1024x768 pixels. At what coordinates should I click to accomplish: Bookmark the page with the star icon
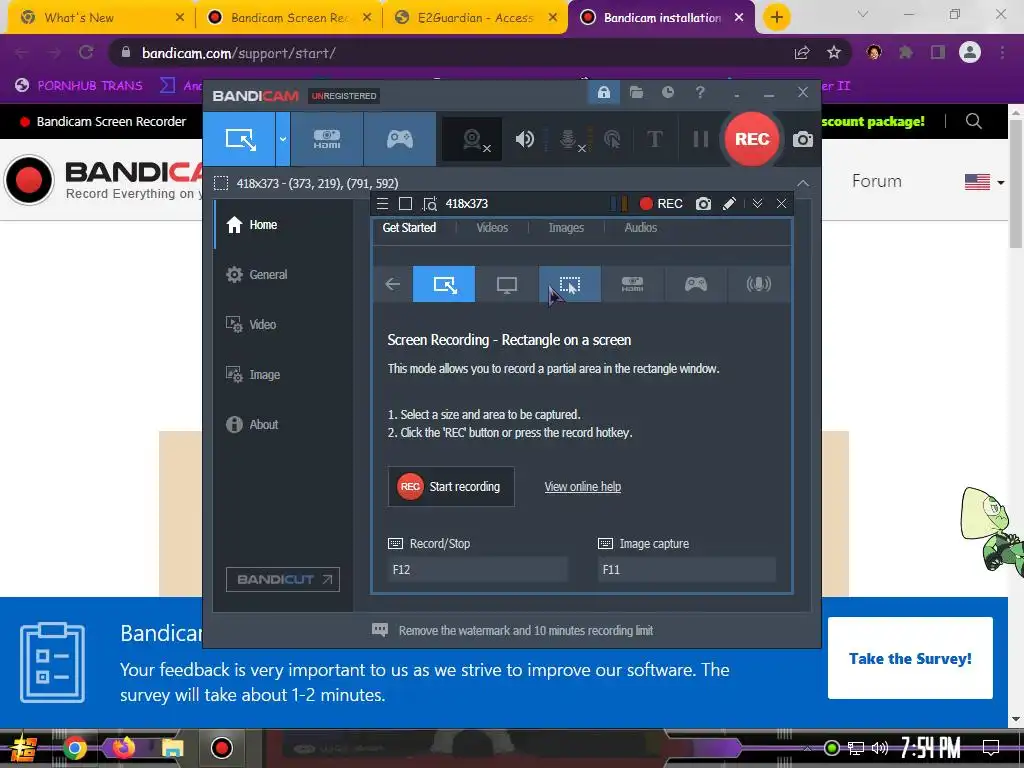[x=834, y=53]
